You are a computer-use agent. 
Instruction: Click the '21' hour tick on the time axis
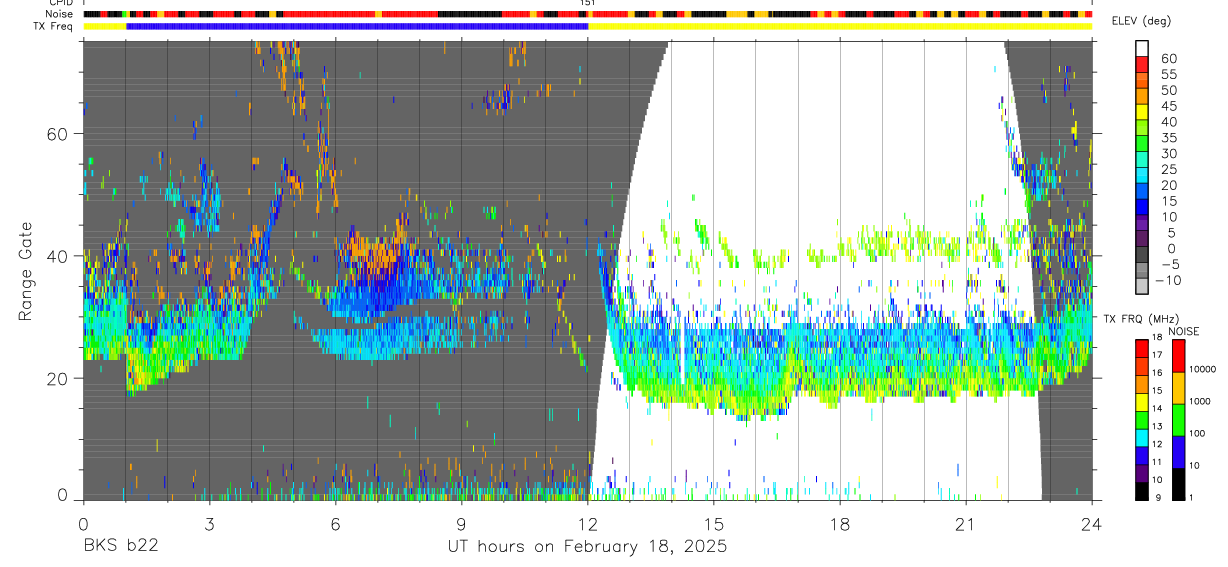[x=966, y=524]
